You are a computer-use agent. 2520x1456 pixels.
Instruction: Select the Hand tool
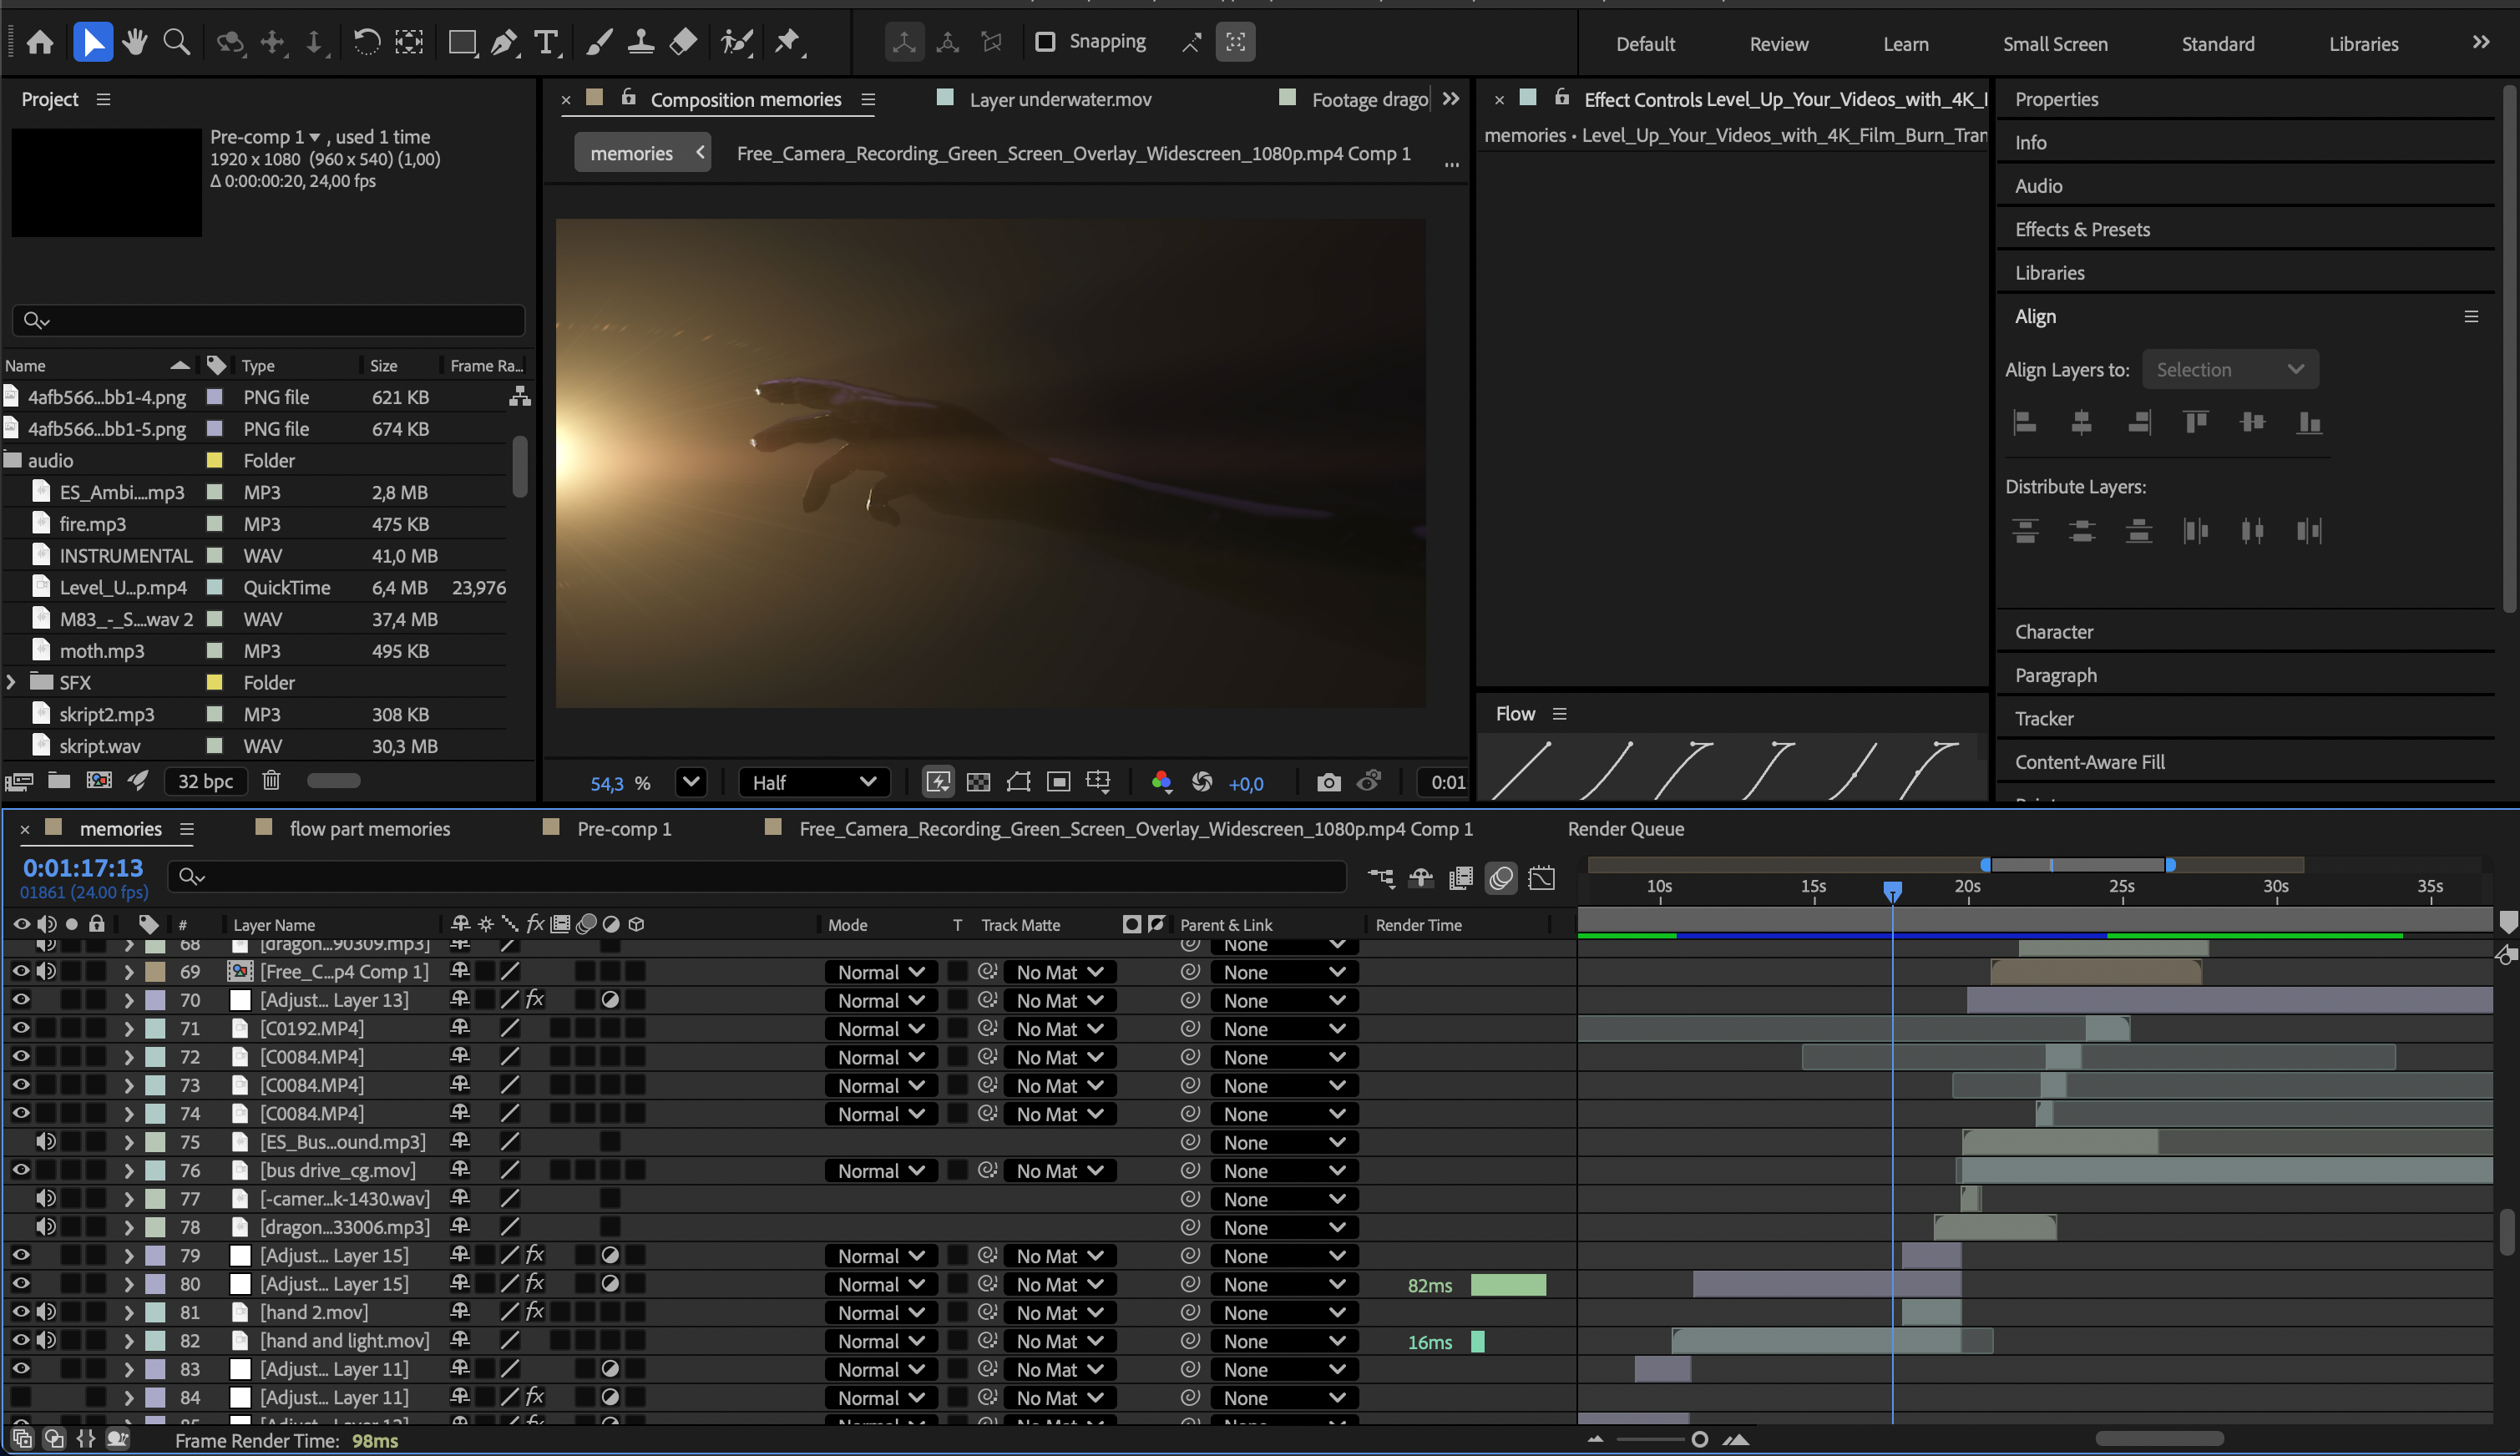135,42
